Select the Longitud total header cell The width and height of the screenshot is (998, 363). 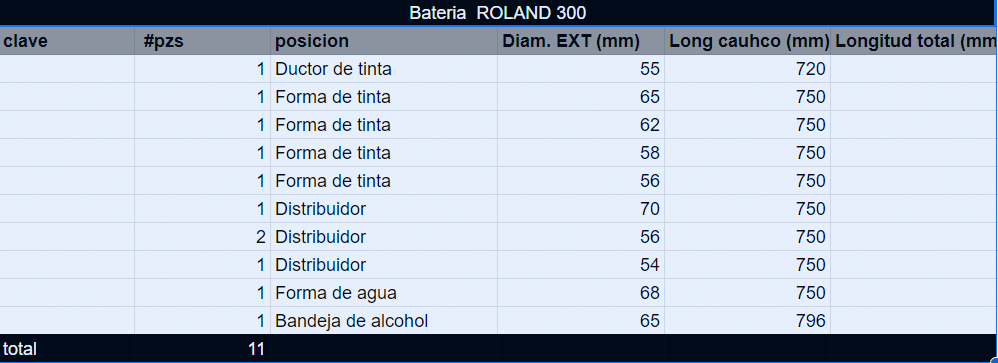pos(914,41)
